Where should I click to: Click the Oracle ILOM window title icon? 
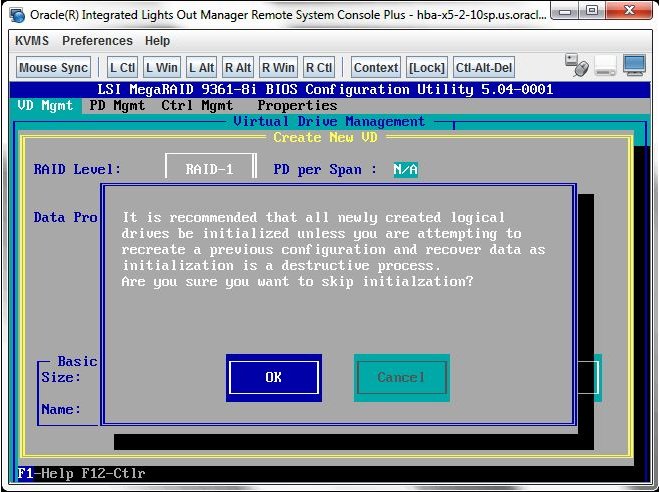(x=18, y=16)
